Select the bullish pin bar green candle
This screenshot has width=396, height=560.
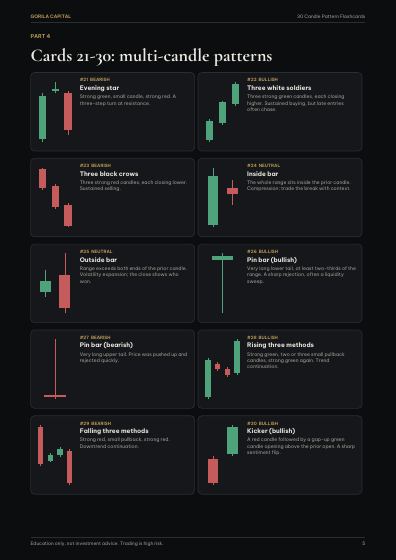[222, 283]
